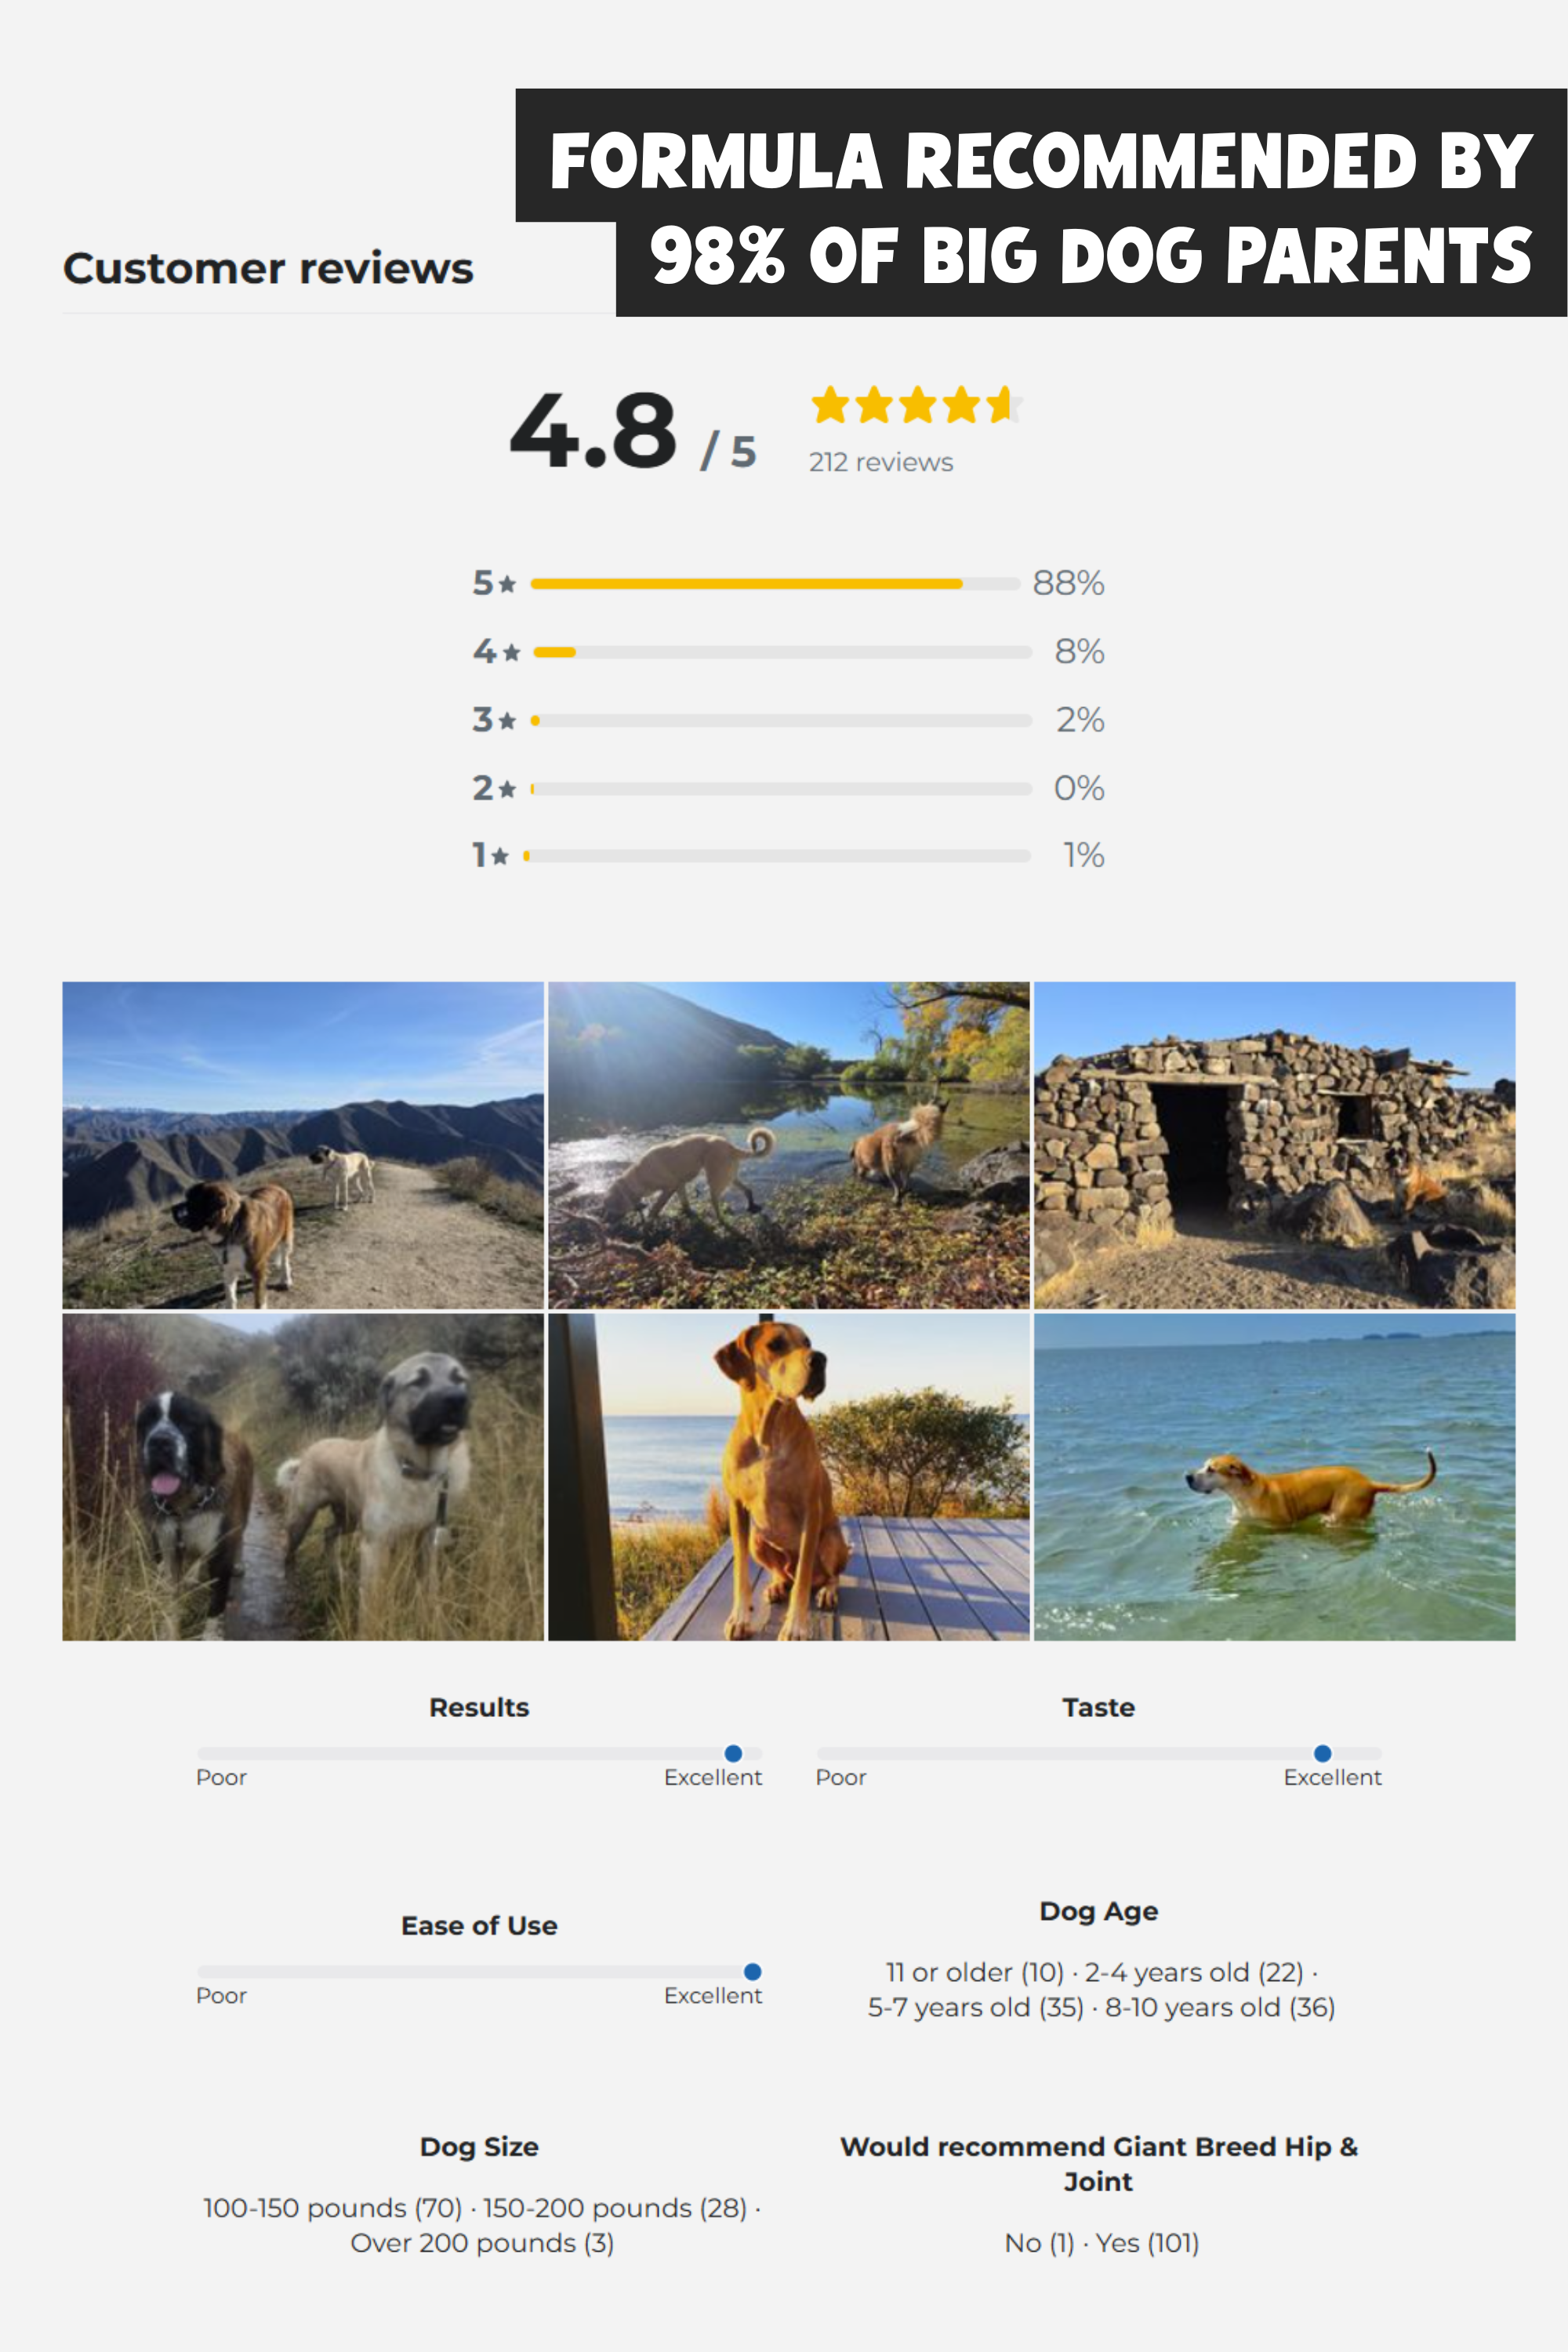The width and height of the screenshot is (1568, 2352).
Task: Click the Taste rating slider dot
Action: (1322, 1753)
